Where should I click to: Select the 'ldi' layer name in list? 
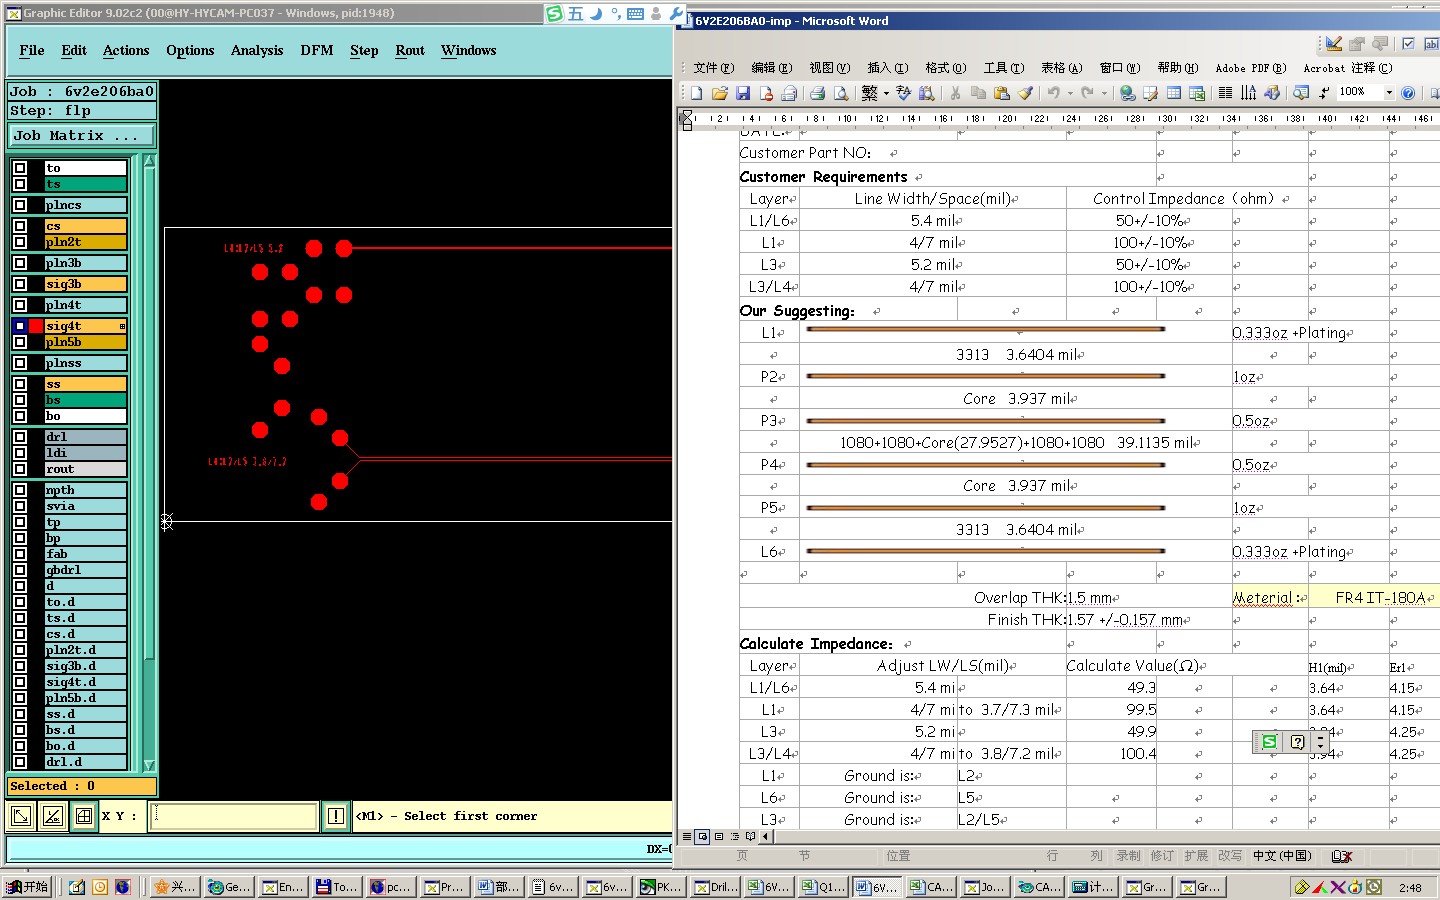(x=85, y=453)
